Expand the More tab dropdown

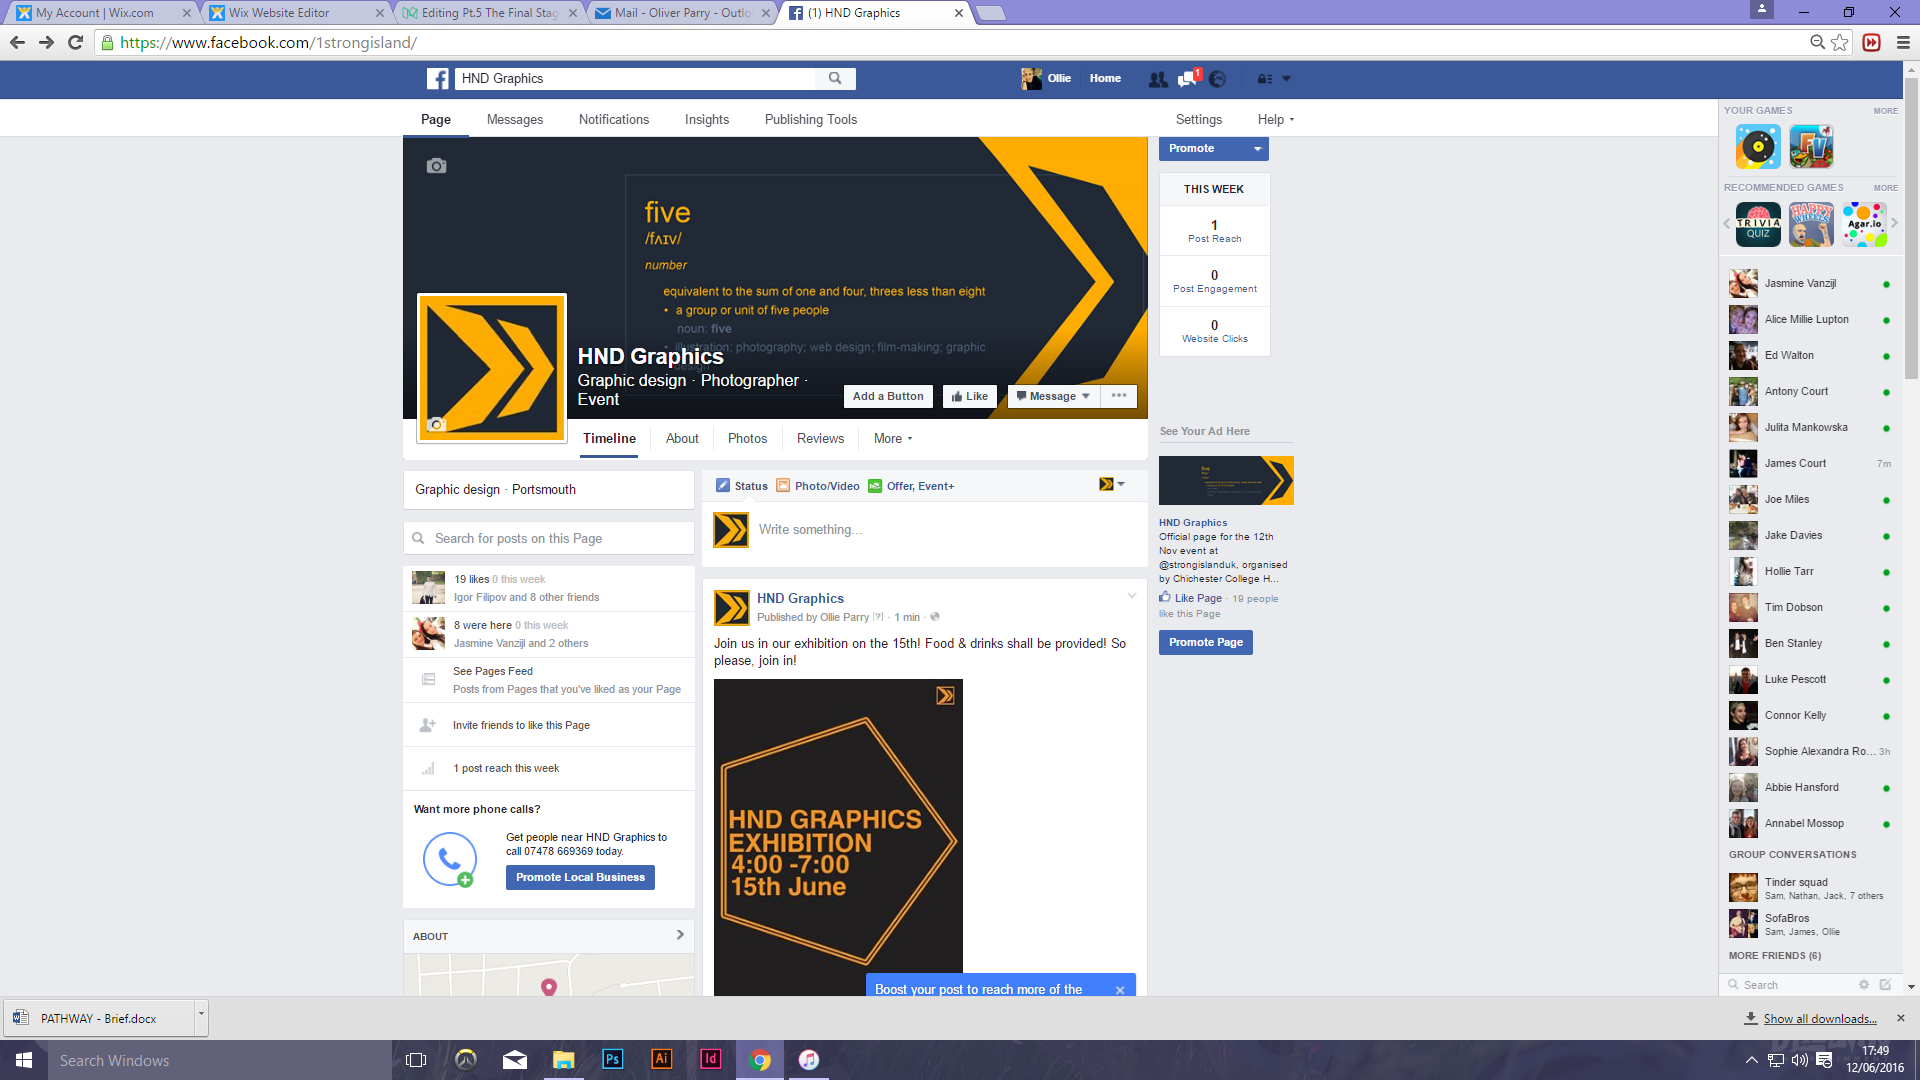coord(893,439)
